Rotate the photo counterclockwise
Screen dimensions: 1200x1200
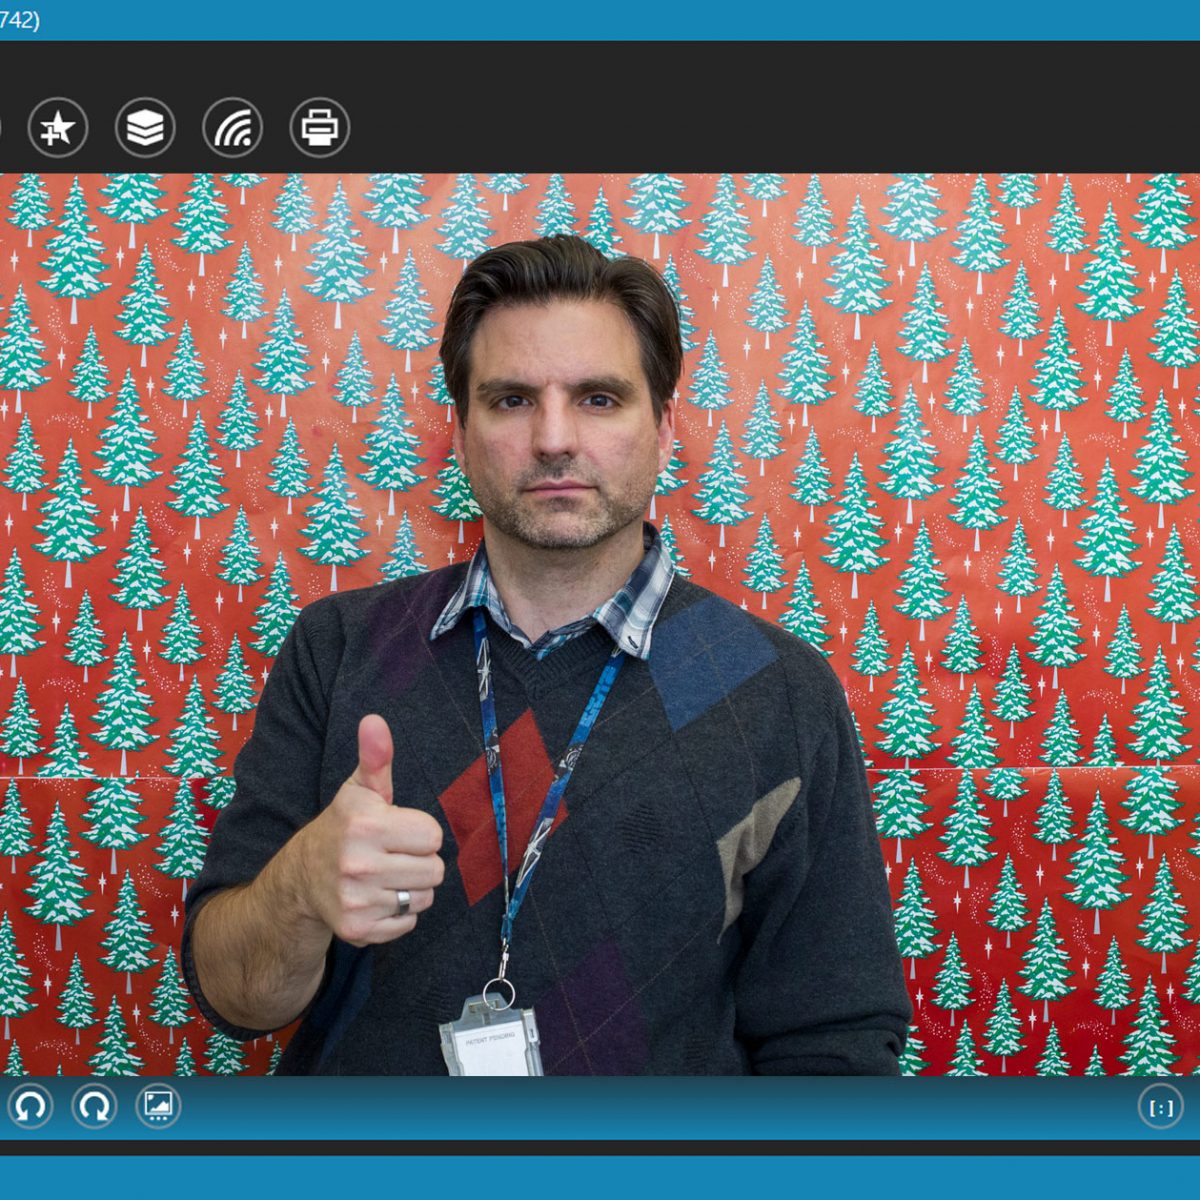point(30,1107)
